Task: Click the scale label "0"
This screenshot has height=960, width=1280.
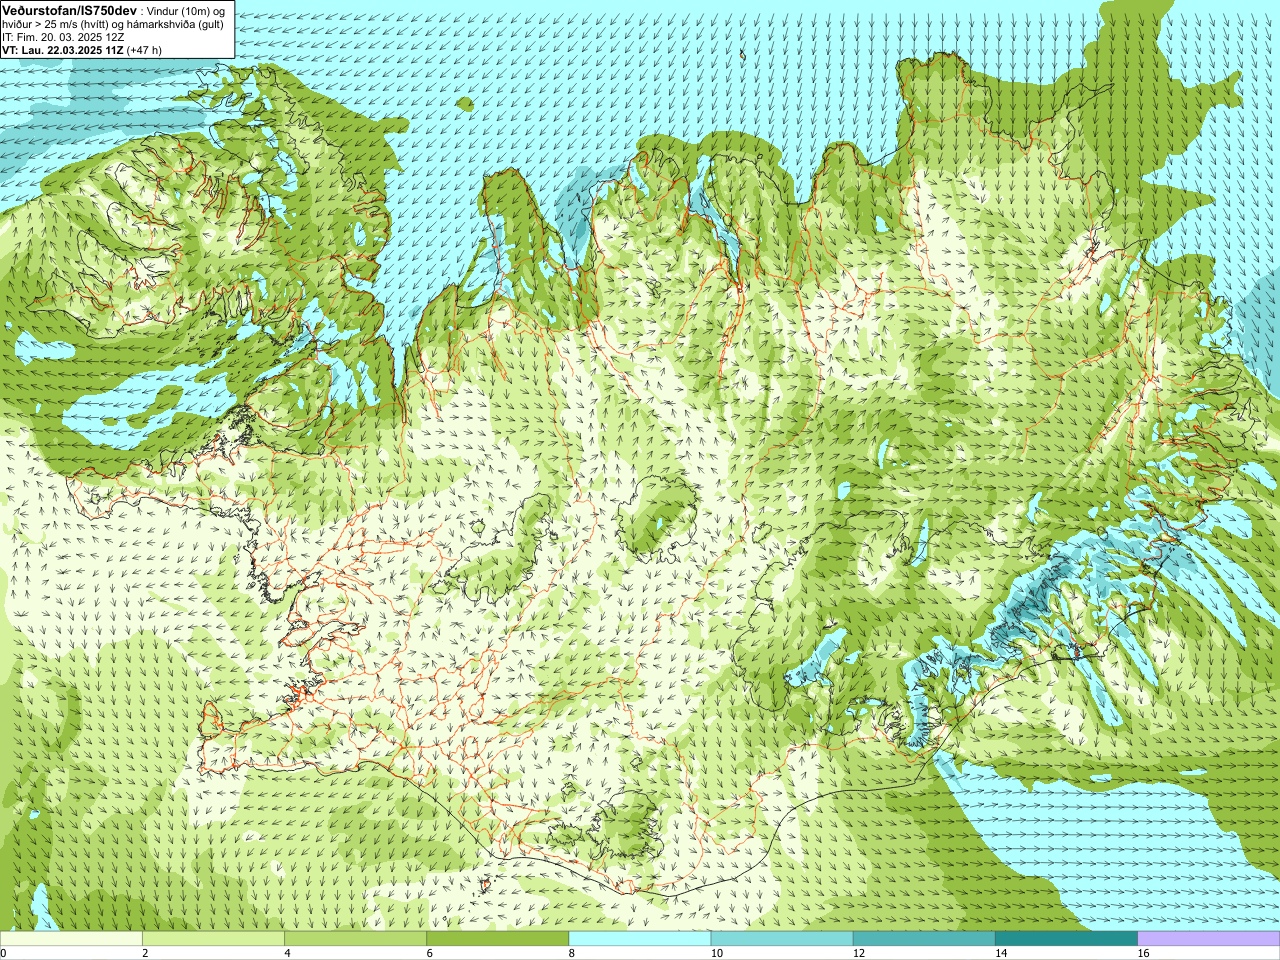Action: coord(3,953)
